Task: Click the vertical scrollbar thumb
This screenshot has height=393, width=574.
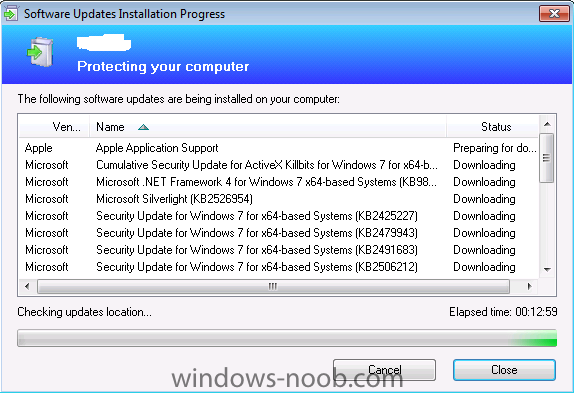Action: tap(547, 158)
